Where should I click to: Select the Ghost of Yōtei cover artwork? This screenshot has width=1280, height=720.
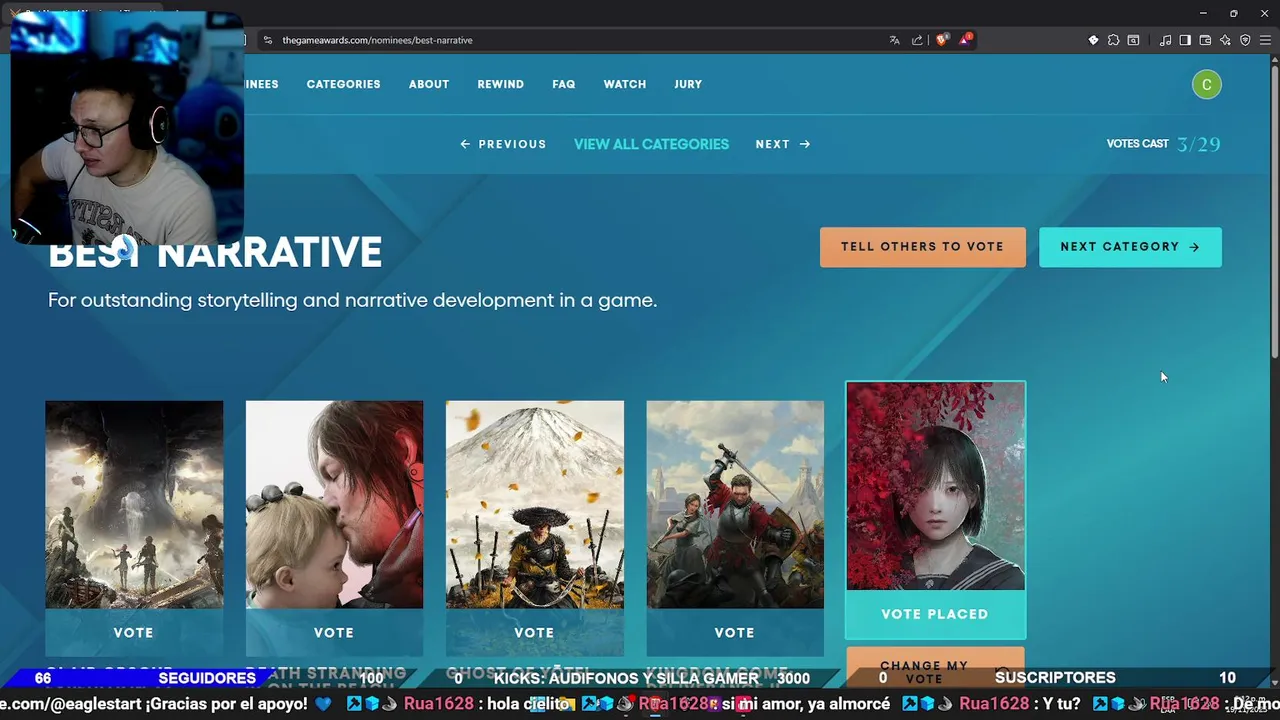click(534, 504)
